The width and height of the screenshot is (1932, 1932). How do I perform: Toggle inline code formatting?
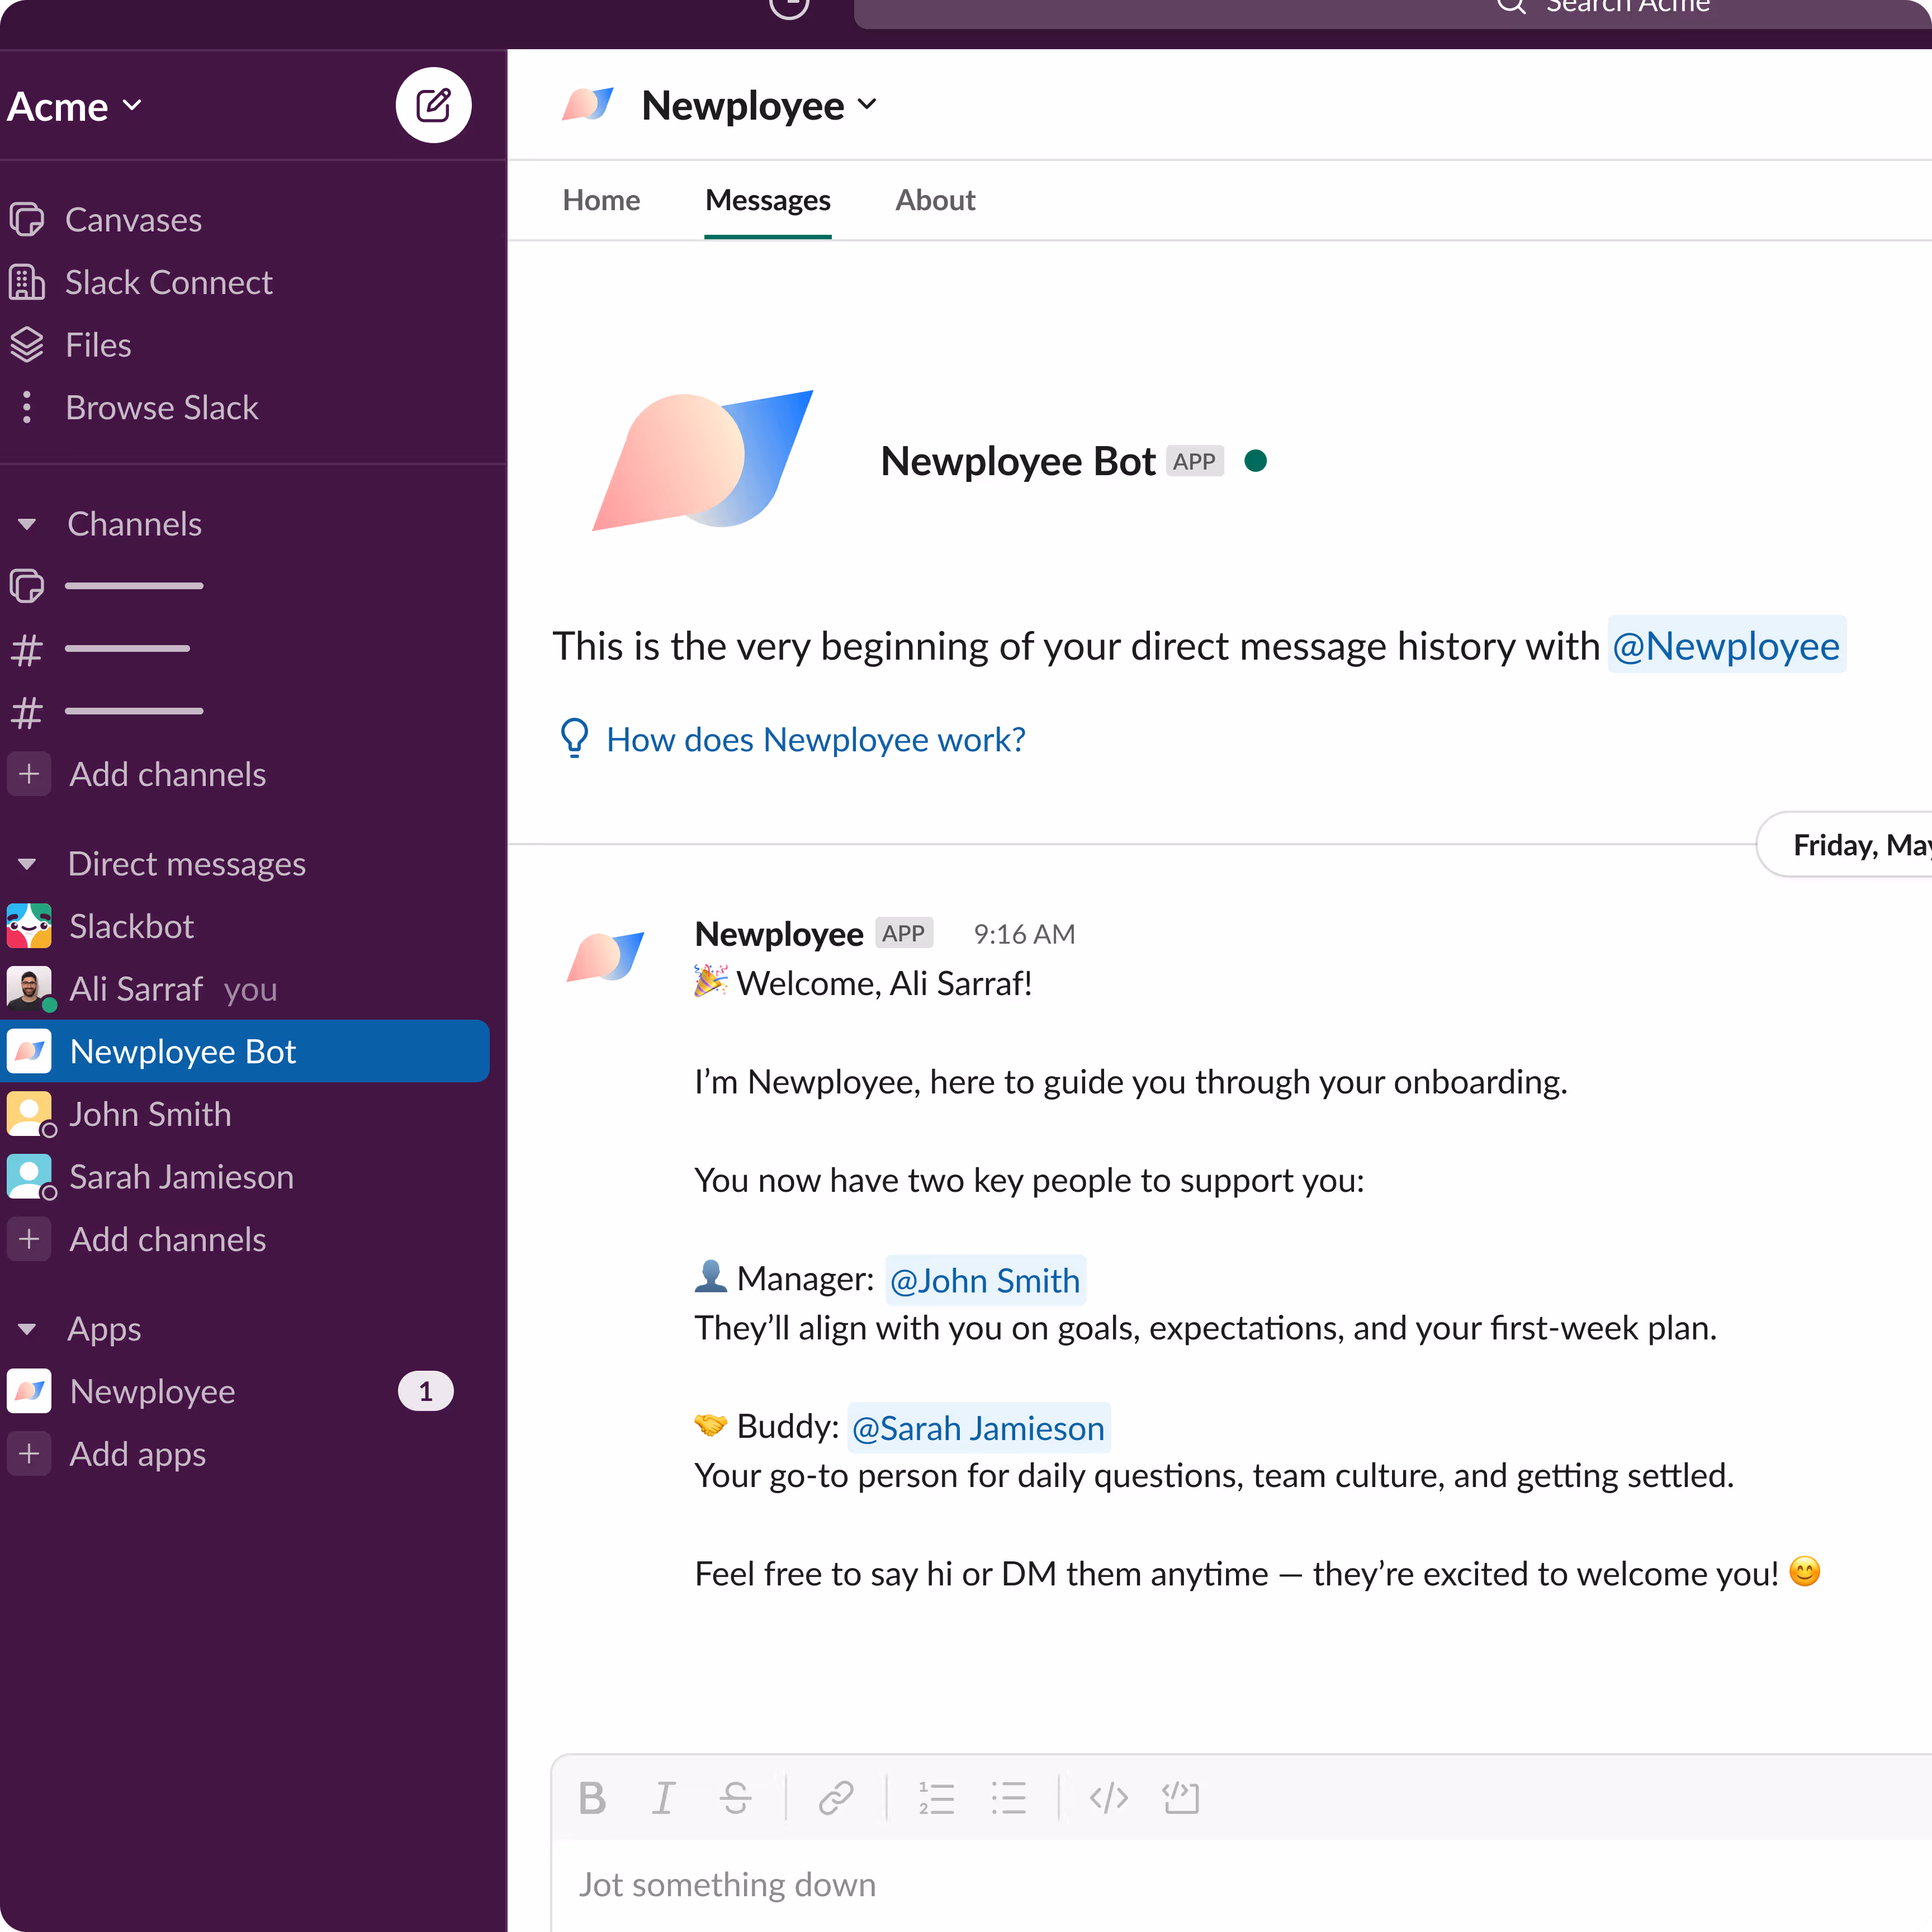point(1108,1798)
